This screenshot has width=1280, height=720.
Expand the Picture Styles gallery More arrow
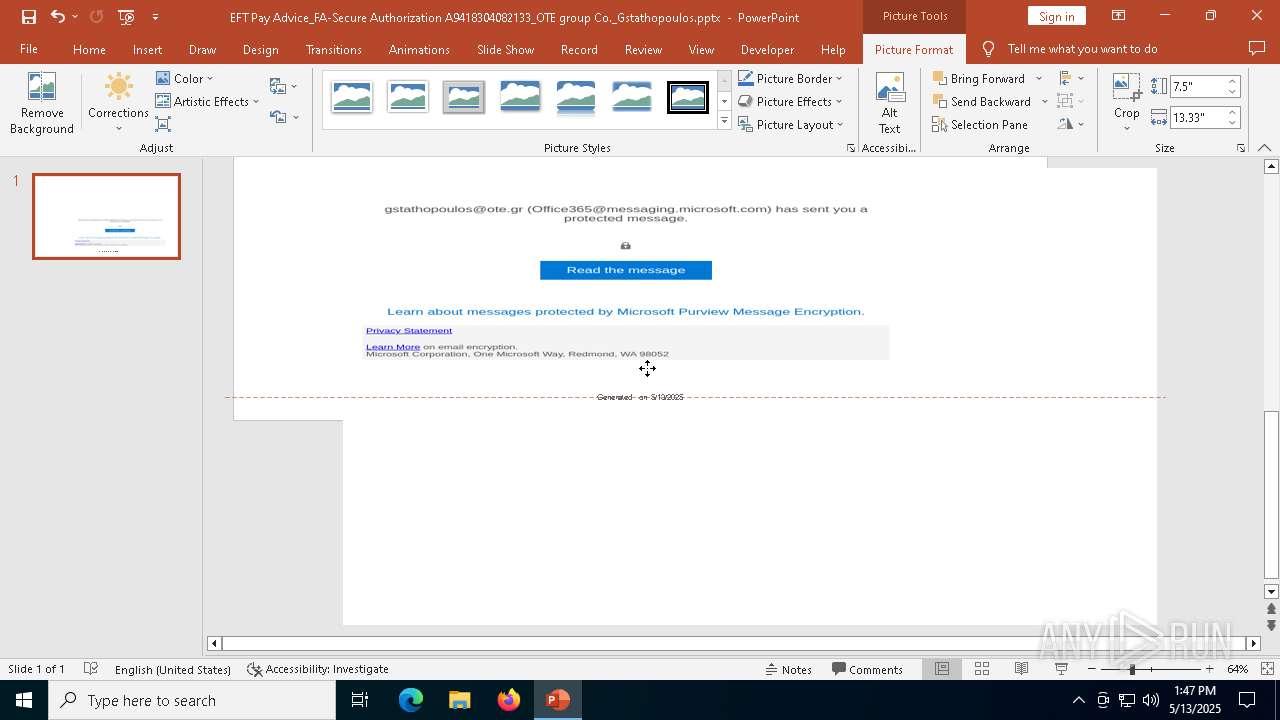[x=725, y=121]
